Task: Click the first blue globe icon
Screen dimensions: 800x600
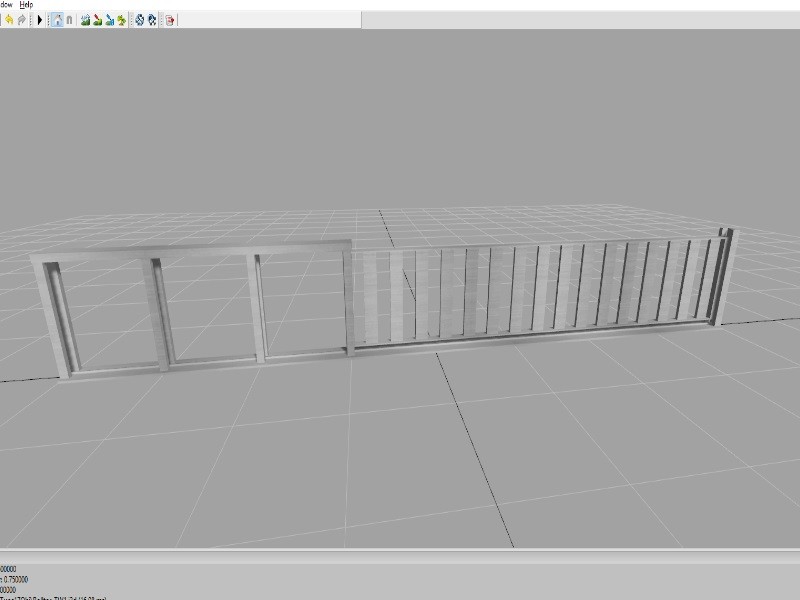Action: click(x=139, y=20)
